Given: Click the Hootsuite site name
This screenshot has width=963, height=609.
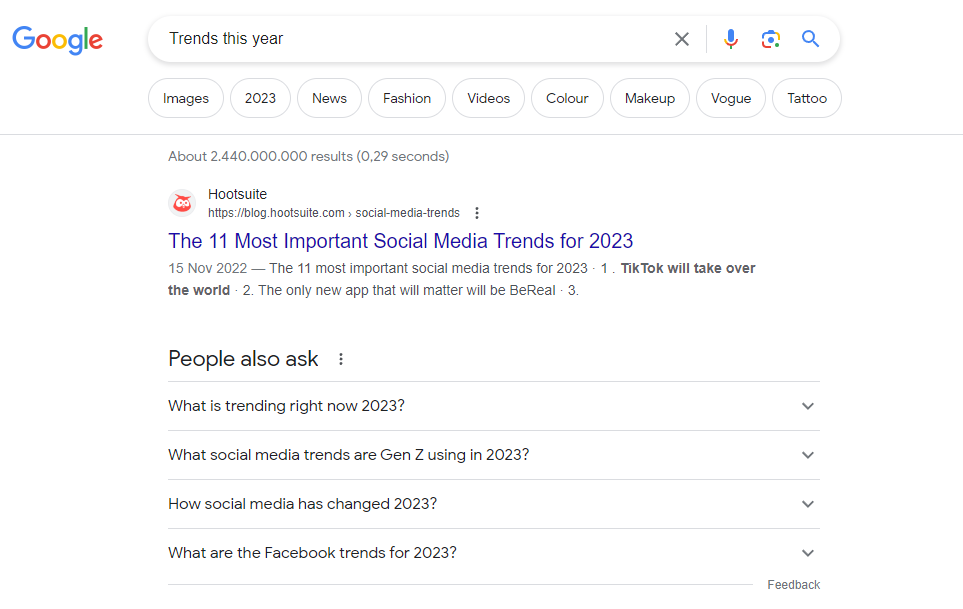Looking at the screenshot, I should 237,194.
